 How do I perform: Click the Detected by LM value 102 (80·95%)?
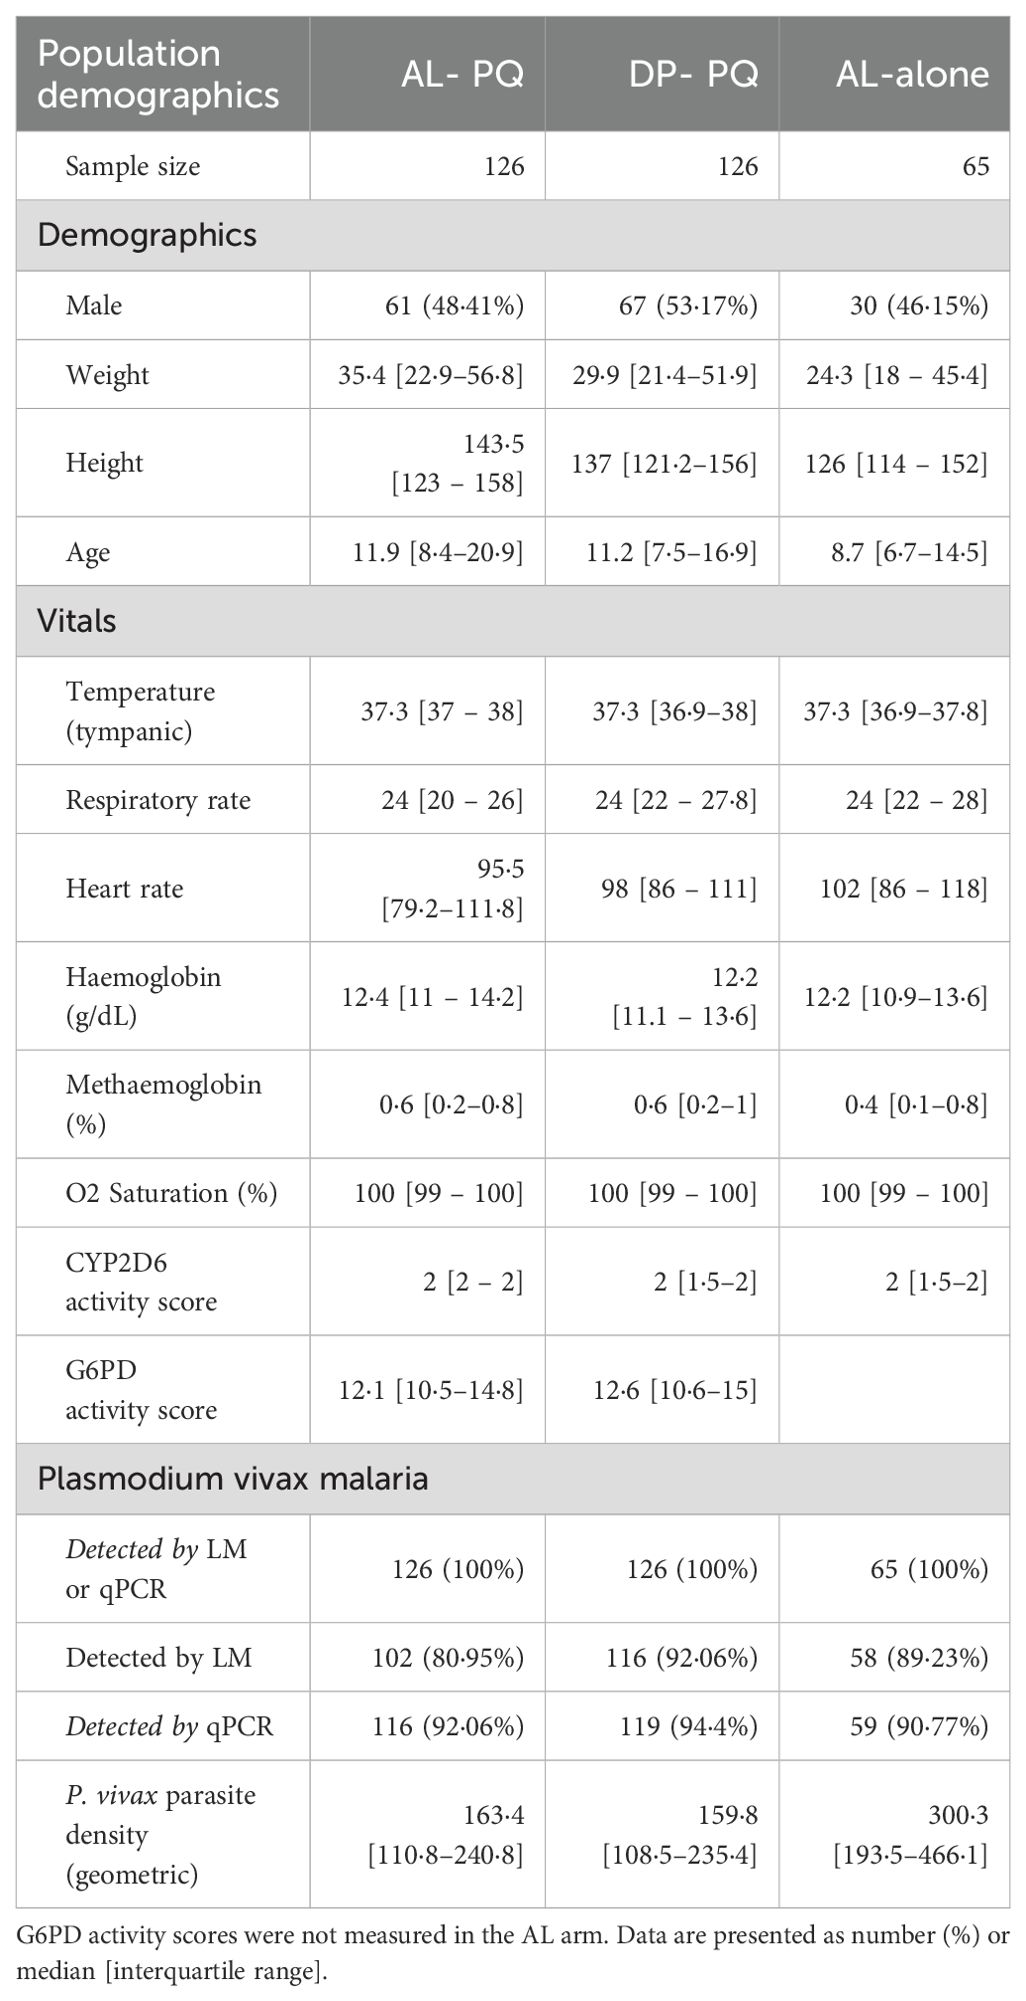pos(446,1658)
